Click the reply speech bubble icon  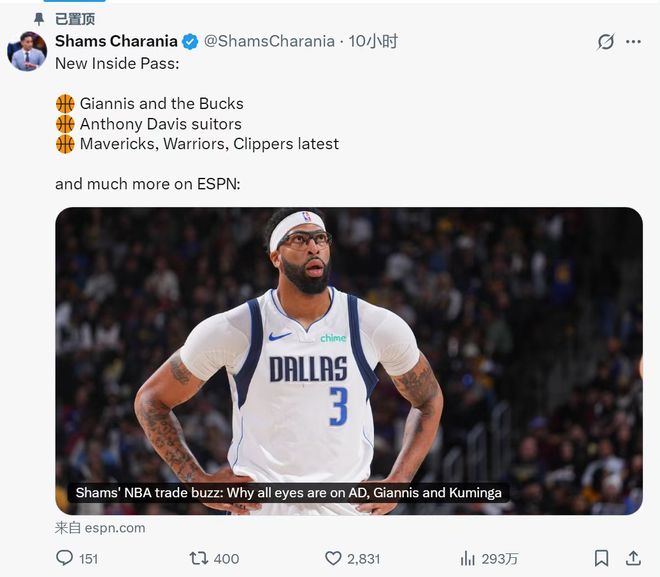[x=64, y=558]
